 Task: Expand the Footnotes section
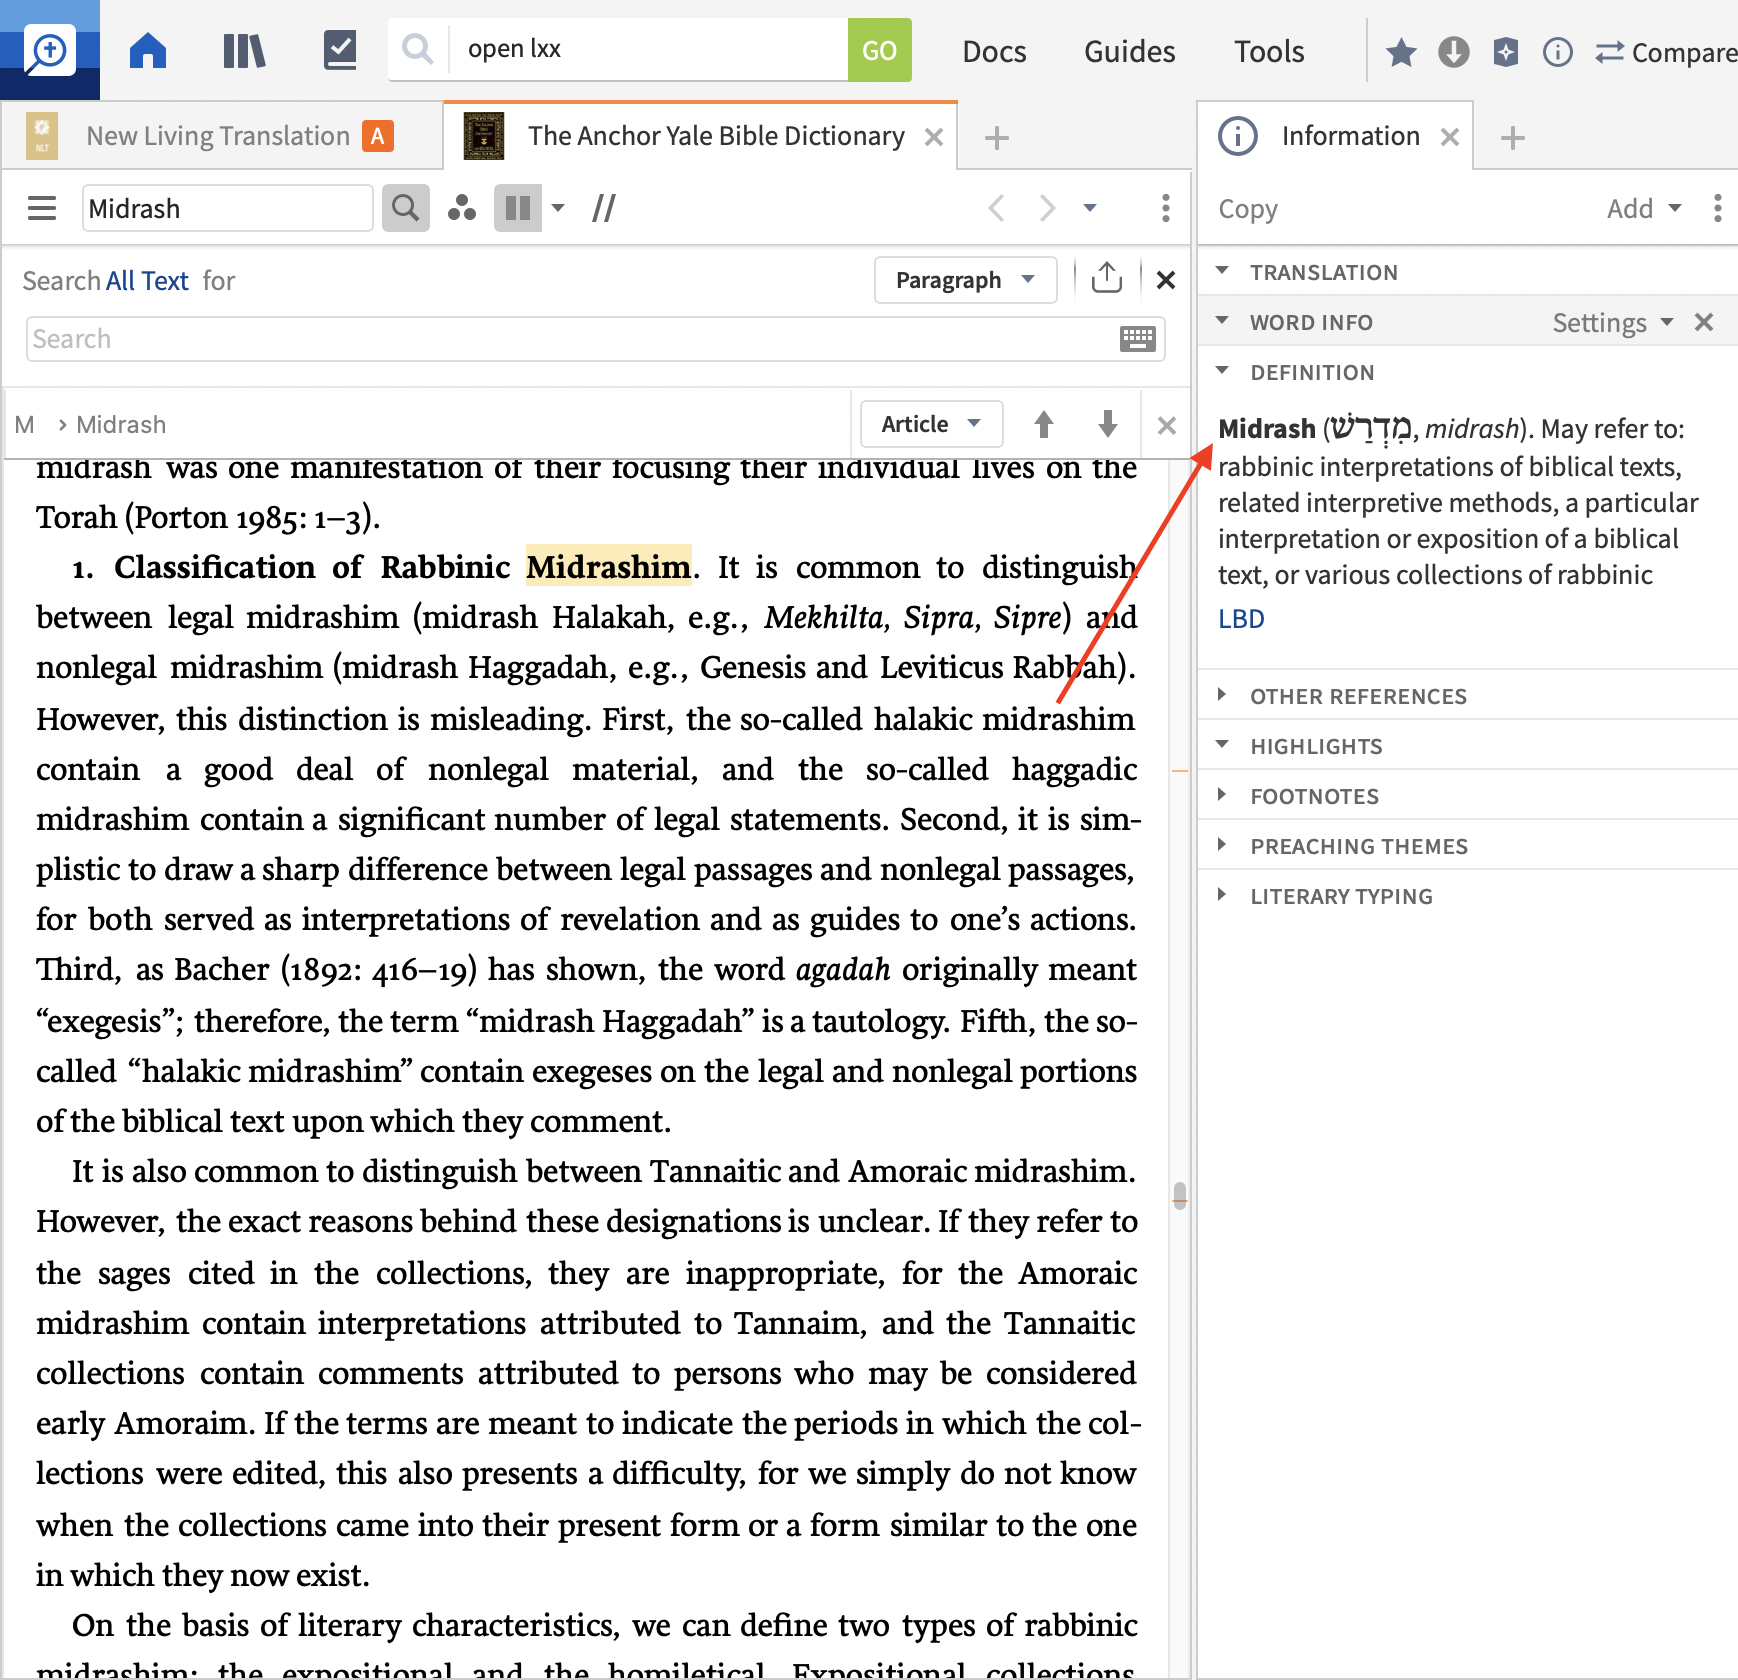(x=1222, y=795)
